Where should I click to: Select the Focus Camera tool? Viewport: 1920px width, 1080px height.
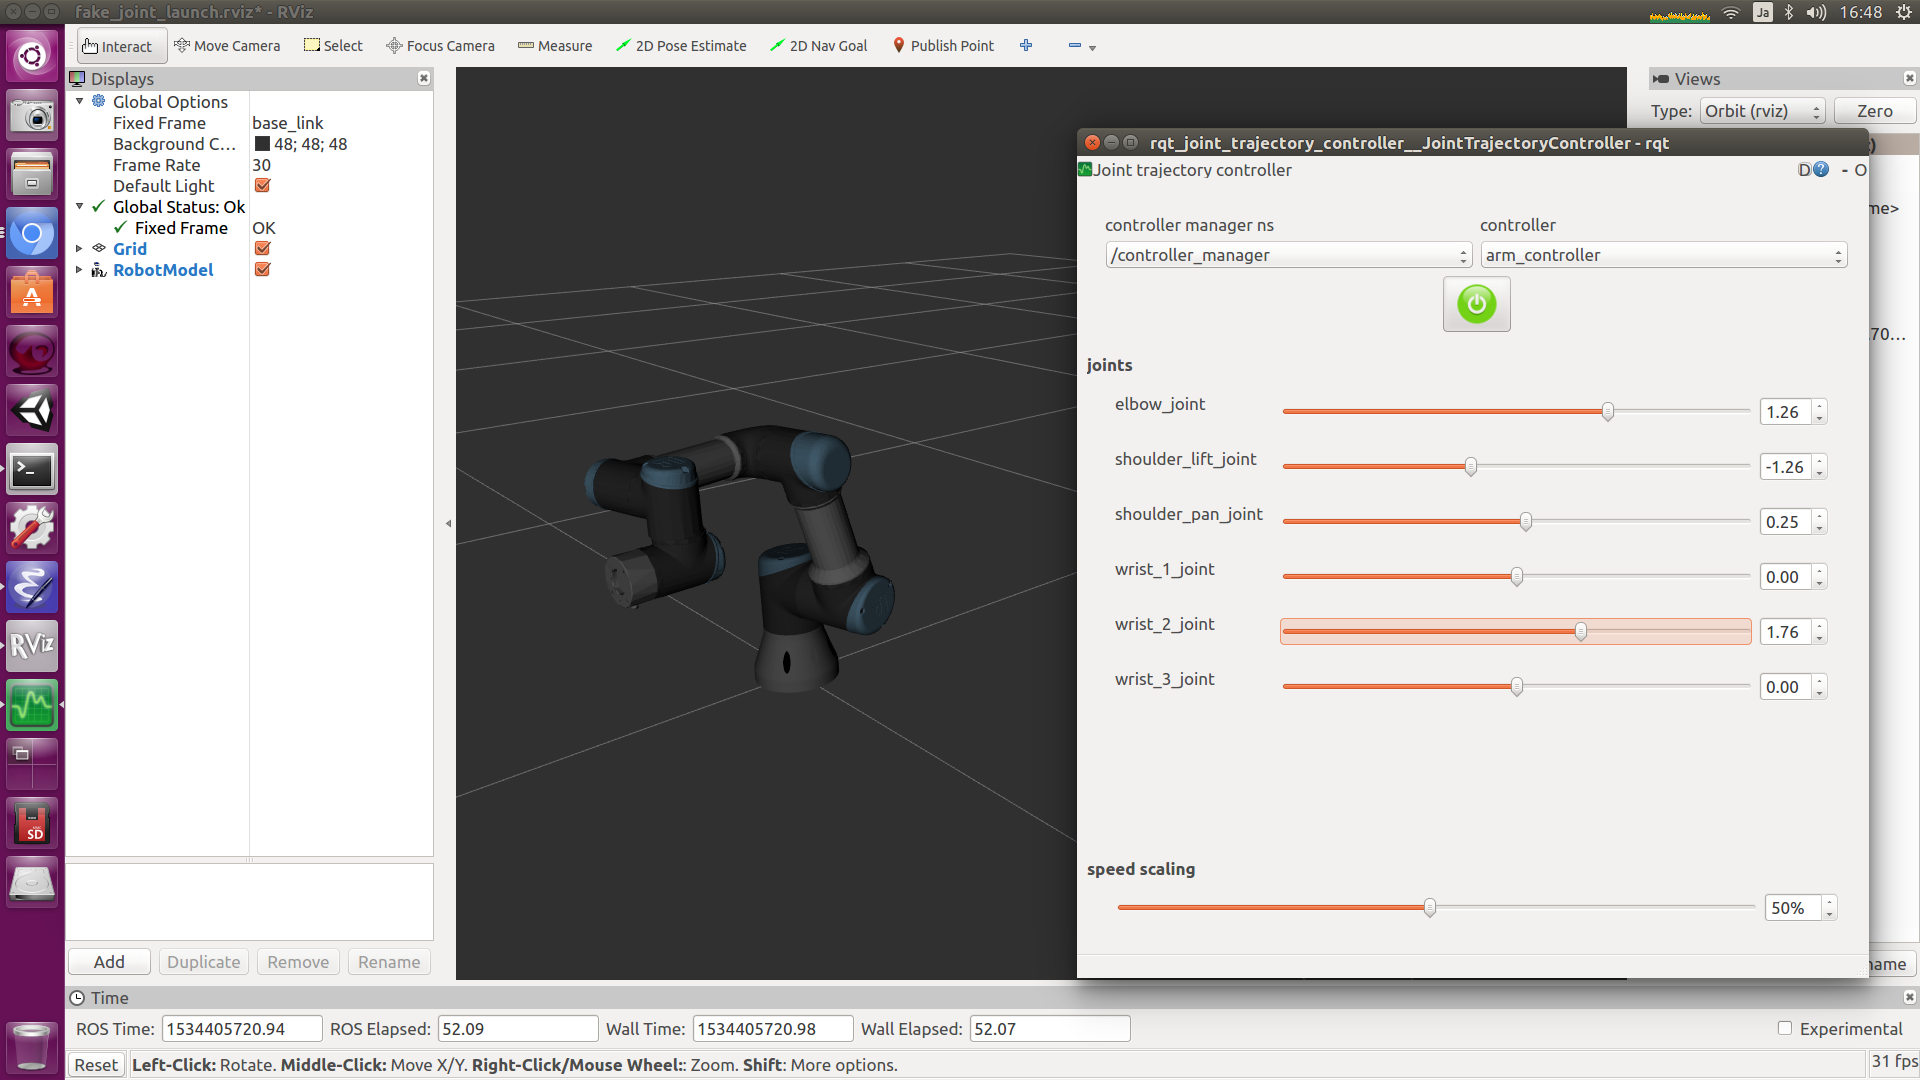[x=440, y=46]
